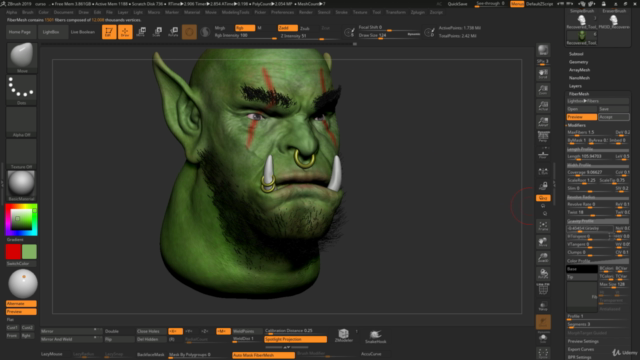
Task: Open the LightBox browser
Action: pos(51,32)
